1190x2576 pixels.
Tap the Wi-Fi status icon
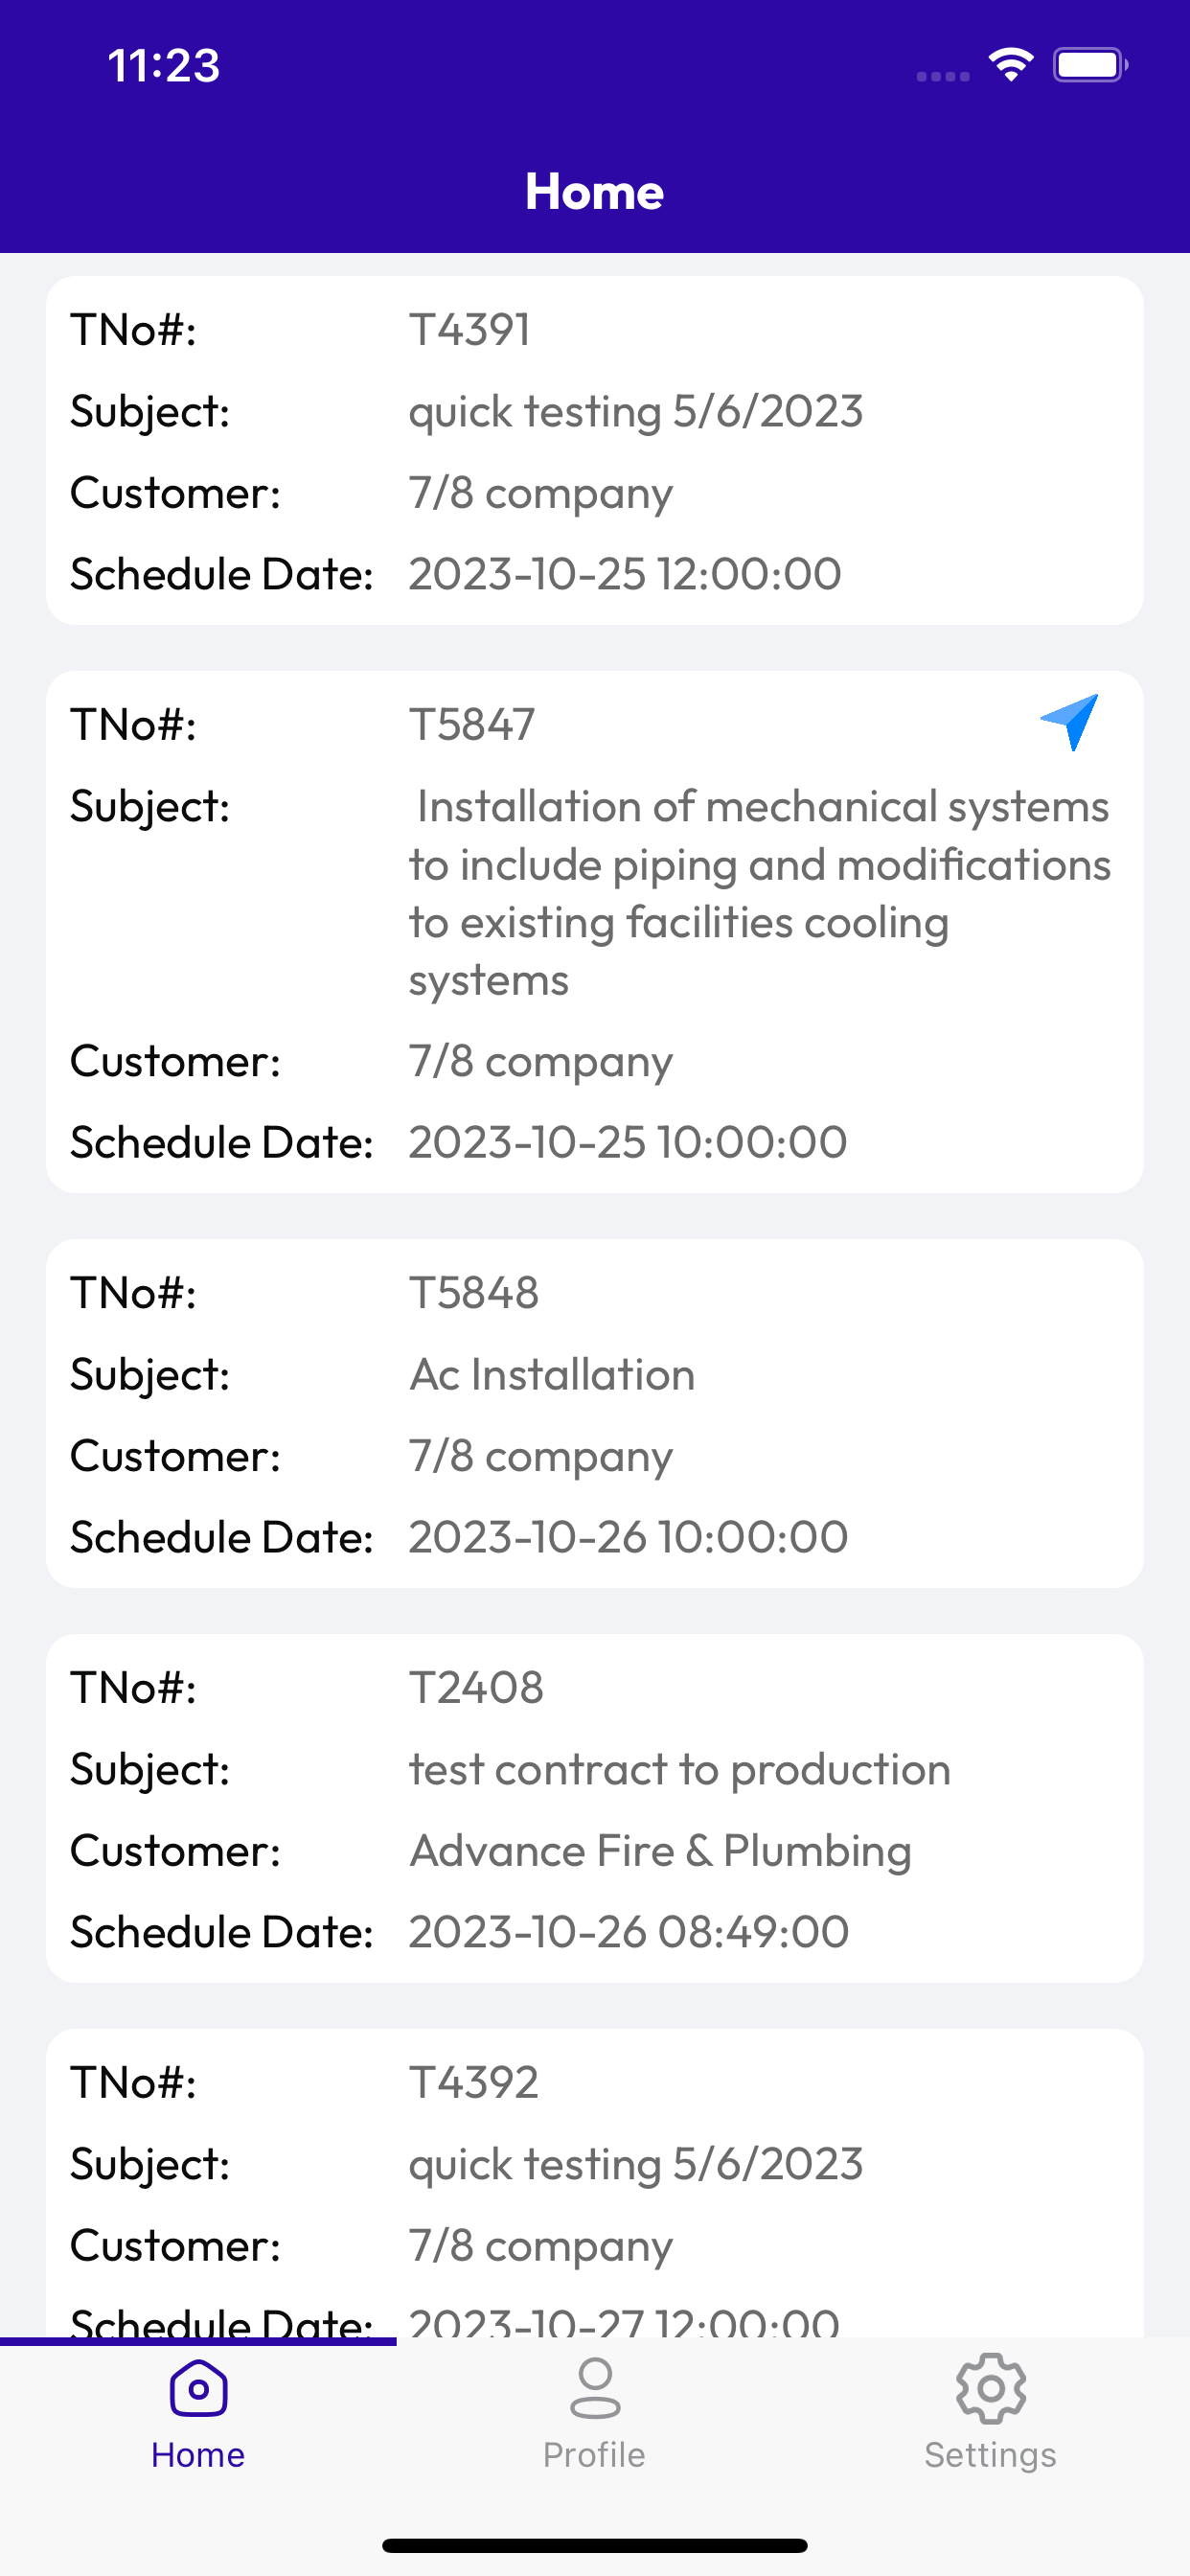pyautogui.click(x=1011, y=65)
